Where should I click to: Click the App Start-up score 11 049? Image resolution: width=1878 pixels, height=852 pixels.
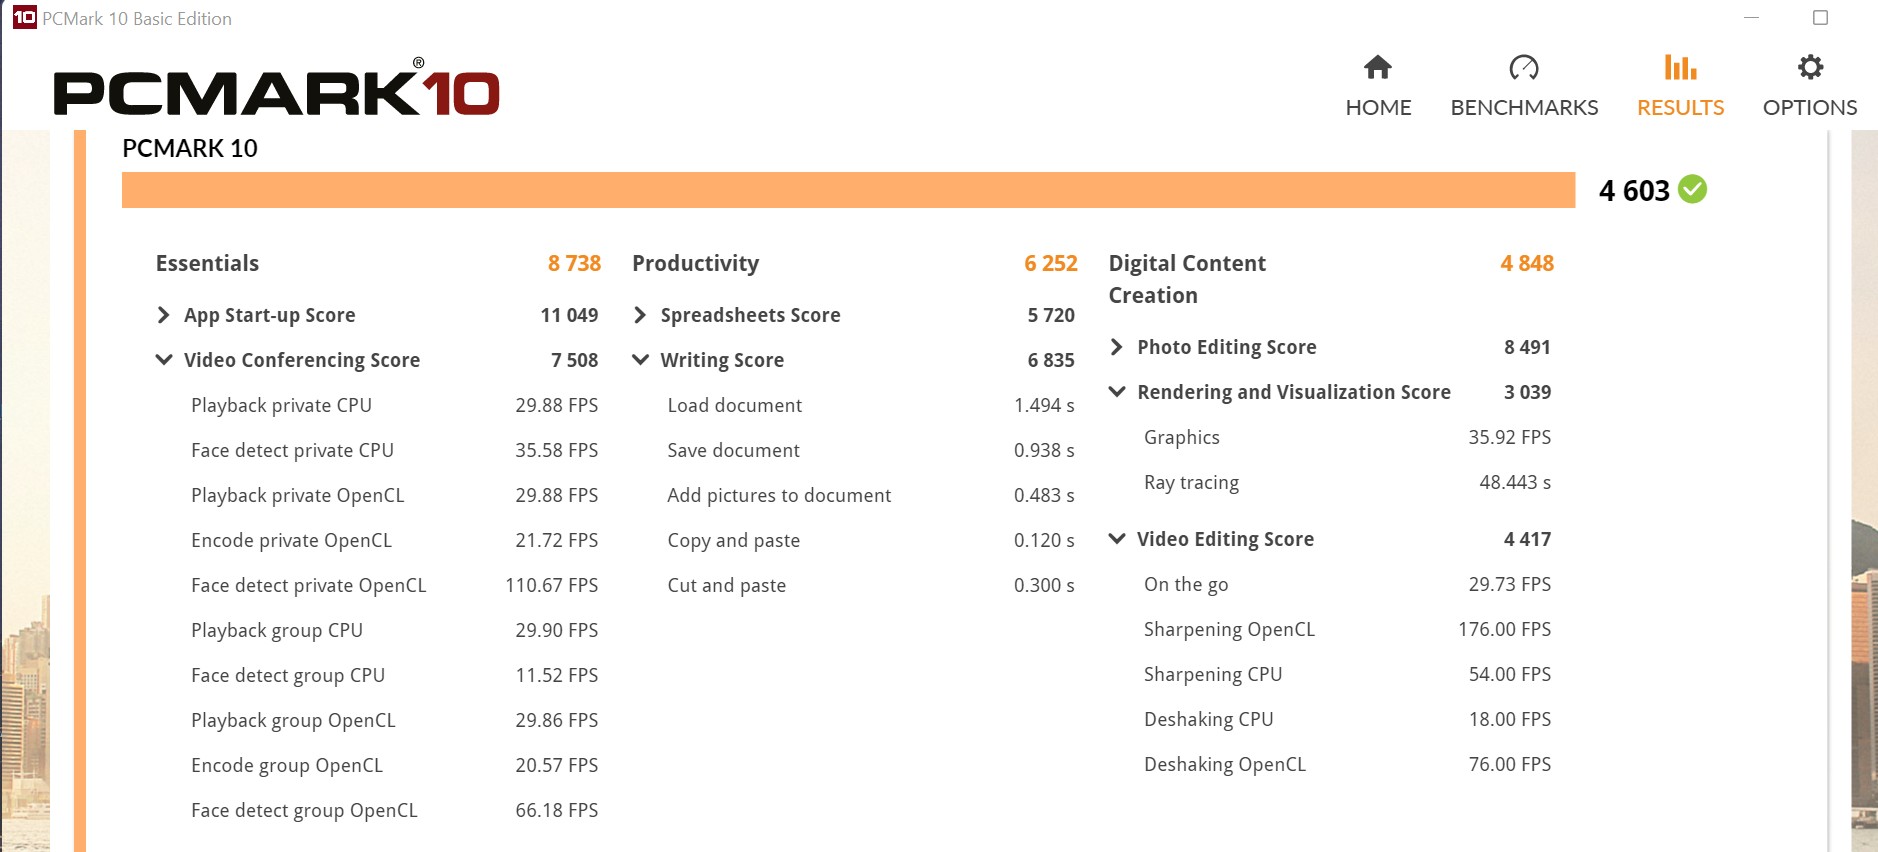click(569, 315)
